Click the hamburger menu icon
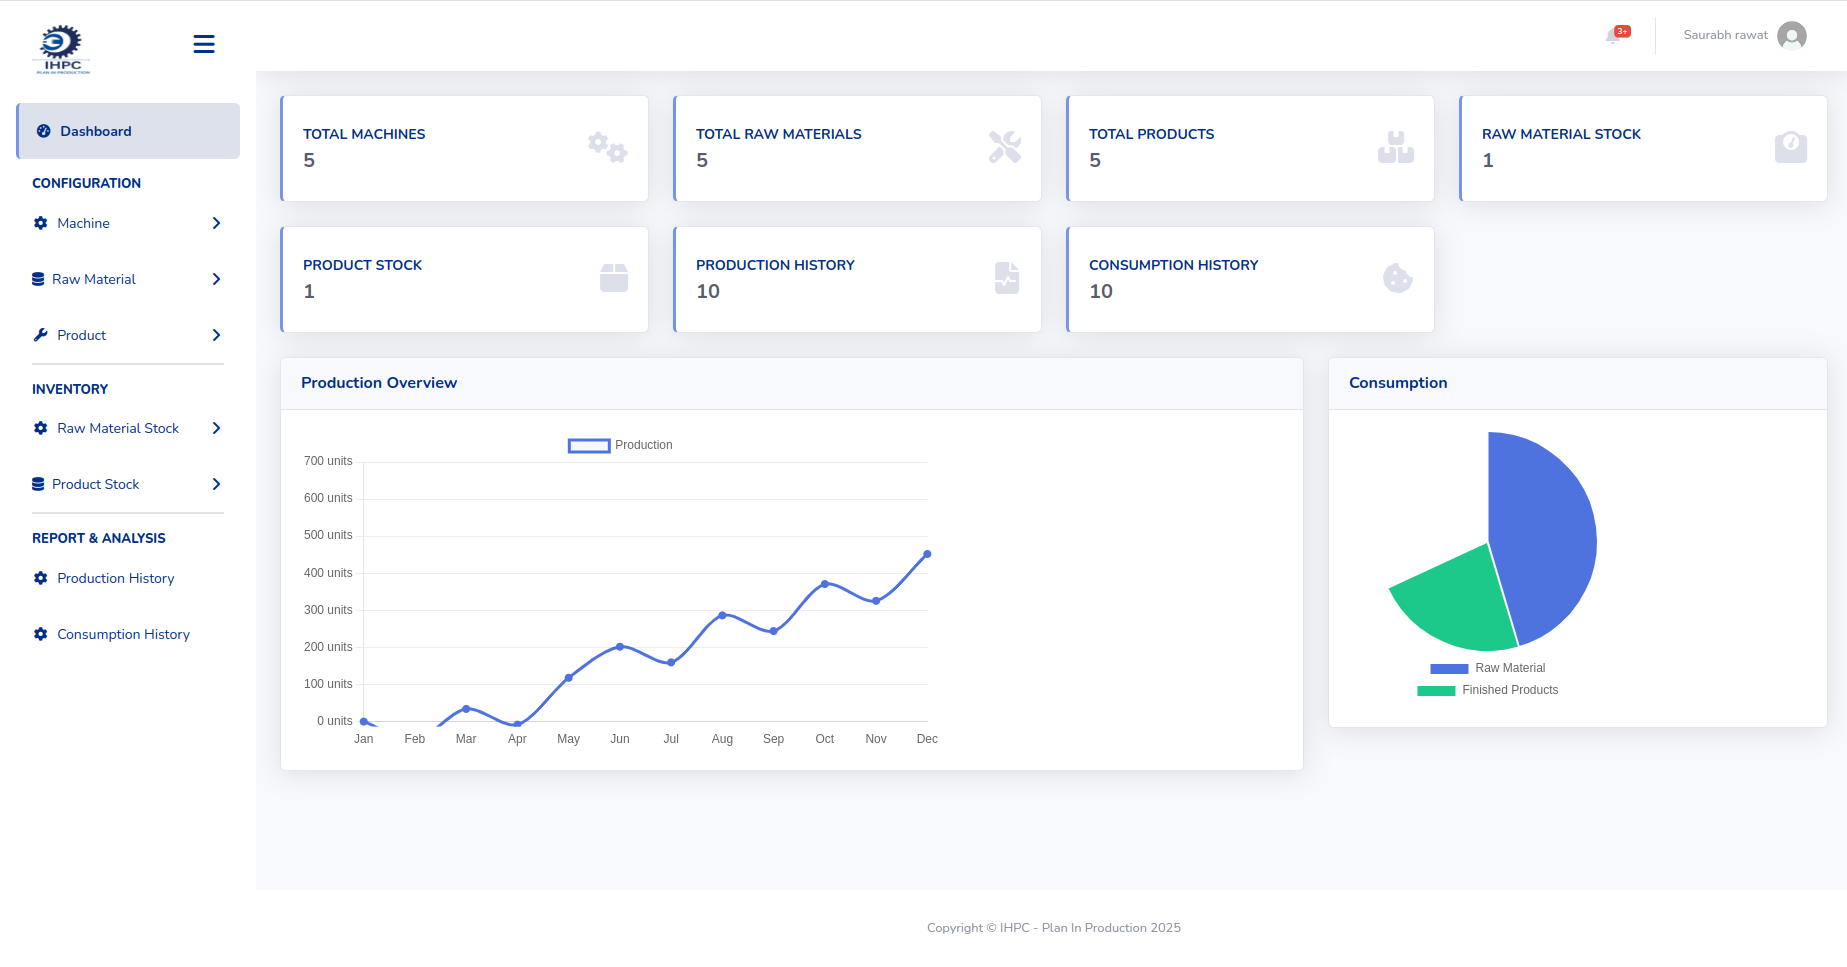This screenshot has height=967, width=1847. click(204, 44)
